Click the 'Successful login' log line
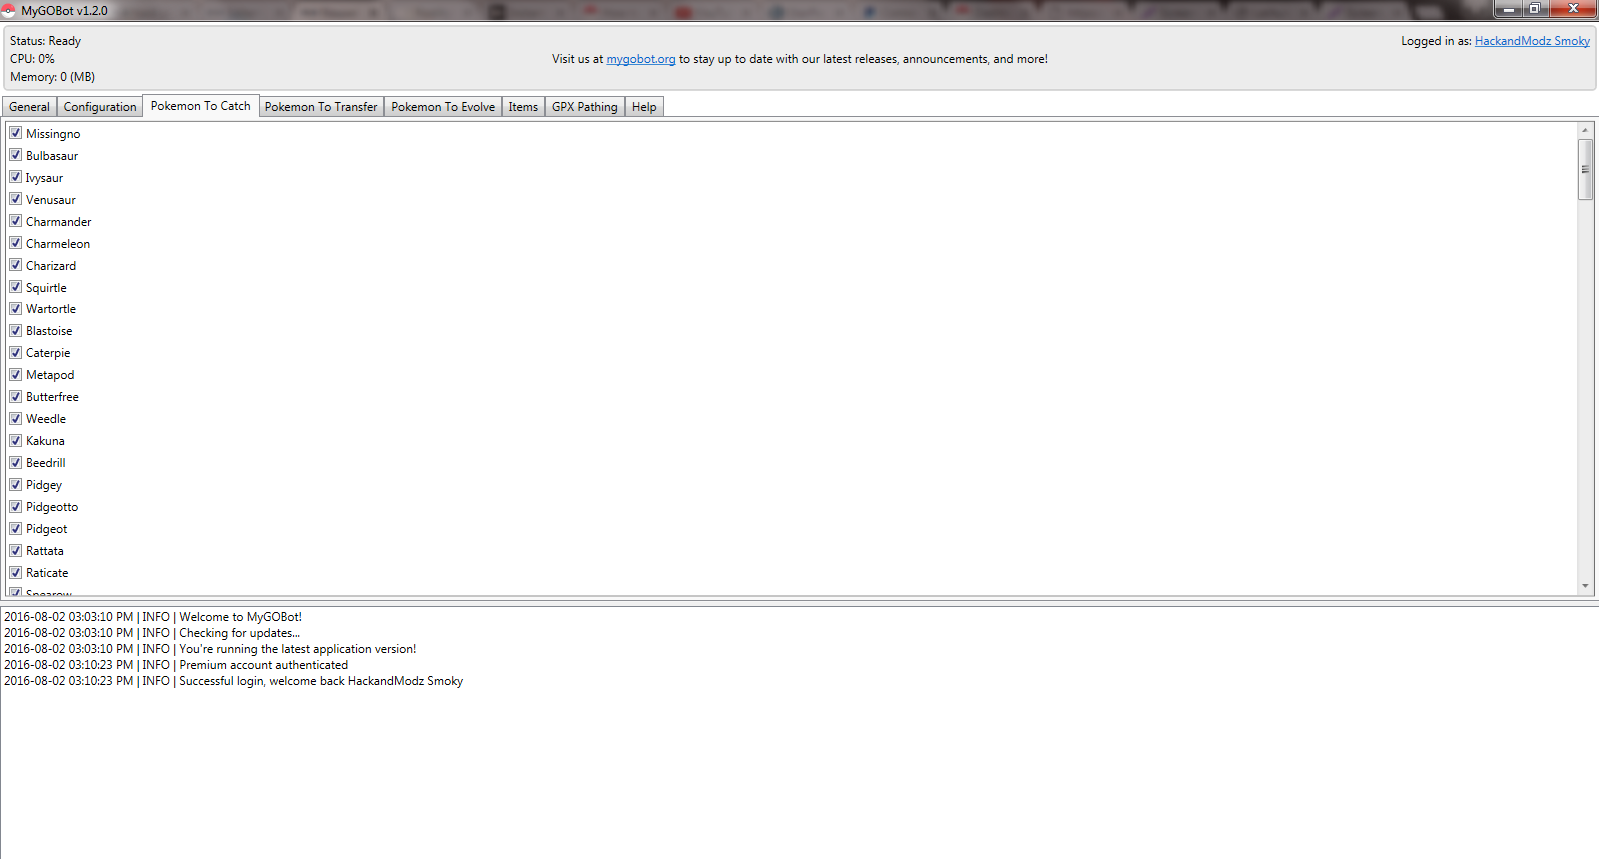The height and width of the screenshot is (859, 1599). 233,681
